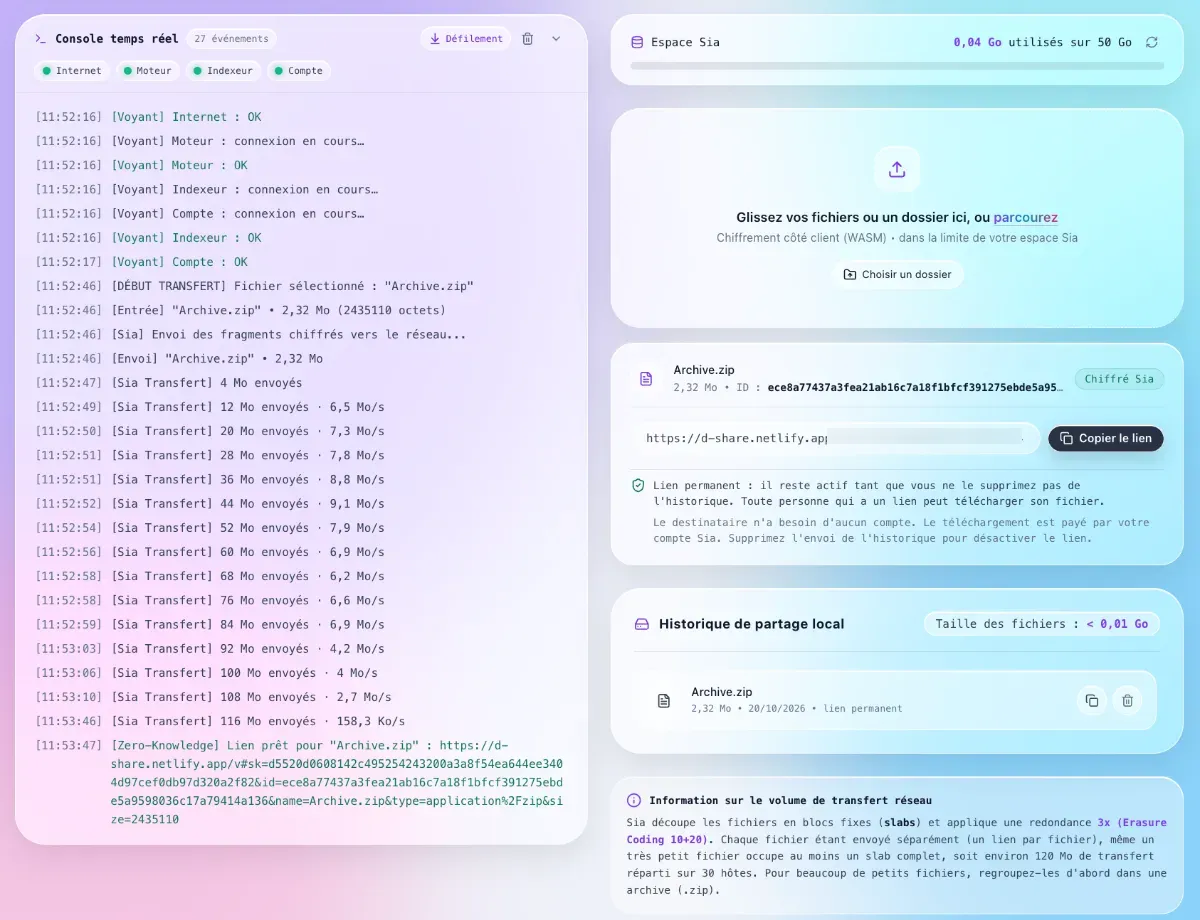Image resolution: width=1200 pixels, height=920 pixels.
Task: Click the Indexeur status chip
Action: click(222, 71)
